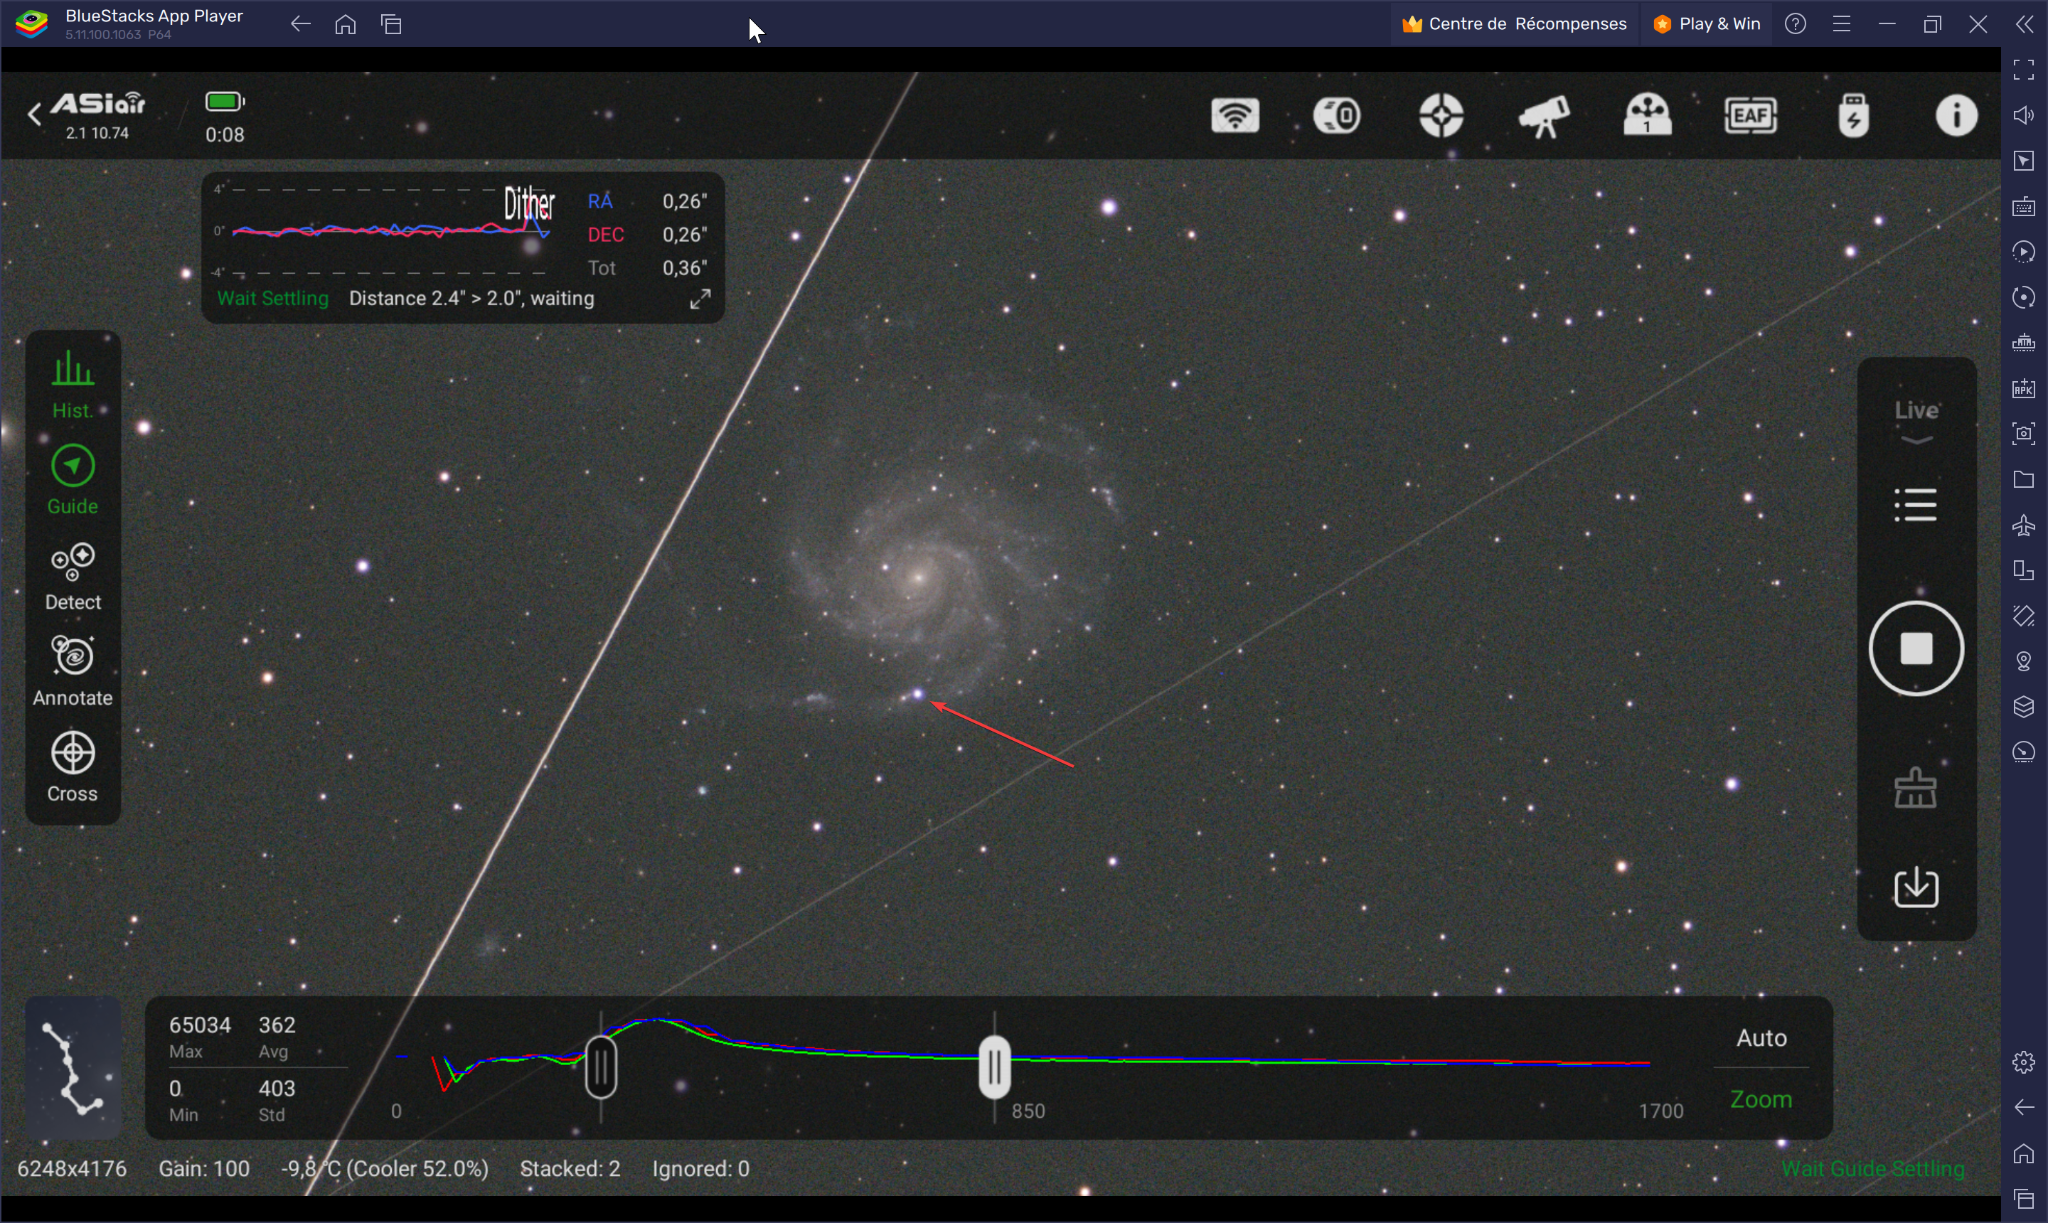The width and height of the screenshot is (2048, 1223).
Task: Toggle the Guide graph panel
Action: click(73, 480)
